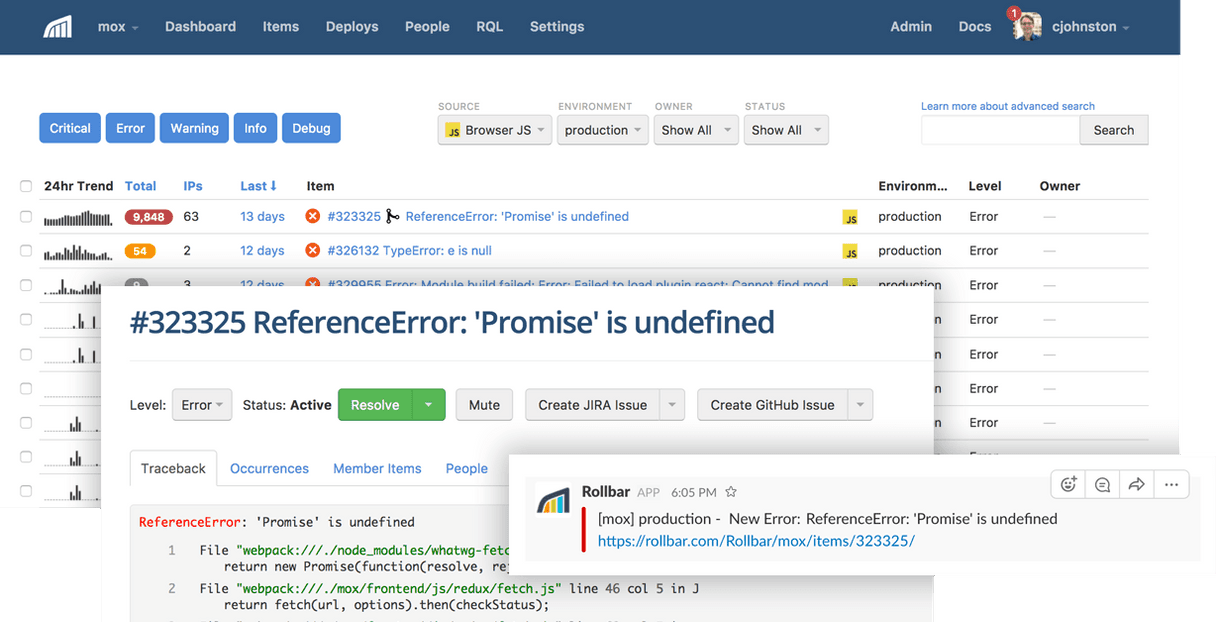The height and width of the screenshot is (622, 1216).
Task: Click the Browser JS icon in the #323325 row
Action: click(850, 217)
